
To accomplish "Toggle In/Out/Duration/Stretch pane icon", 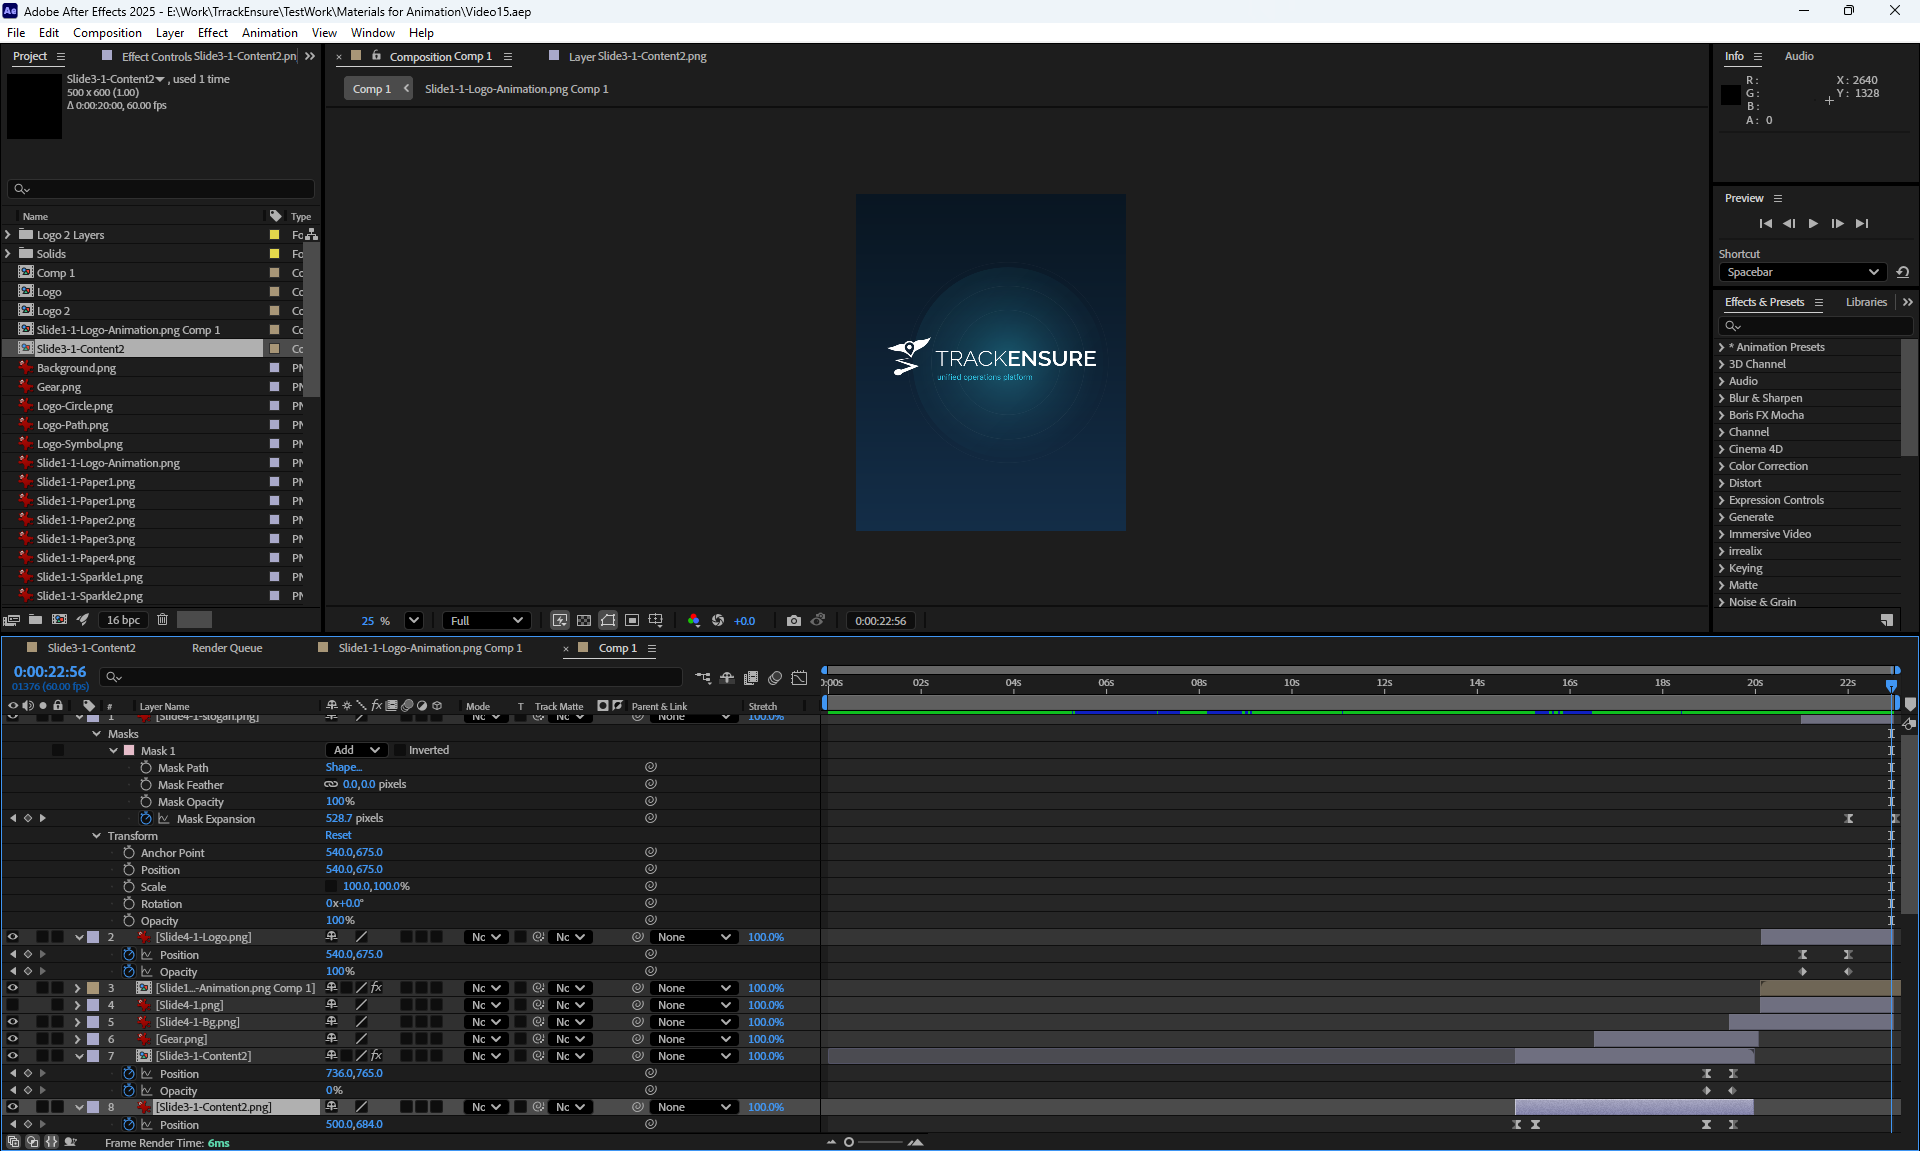I will 51,1142.
